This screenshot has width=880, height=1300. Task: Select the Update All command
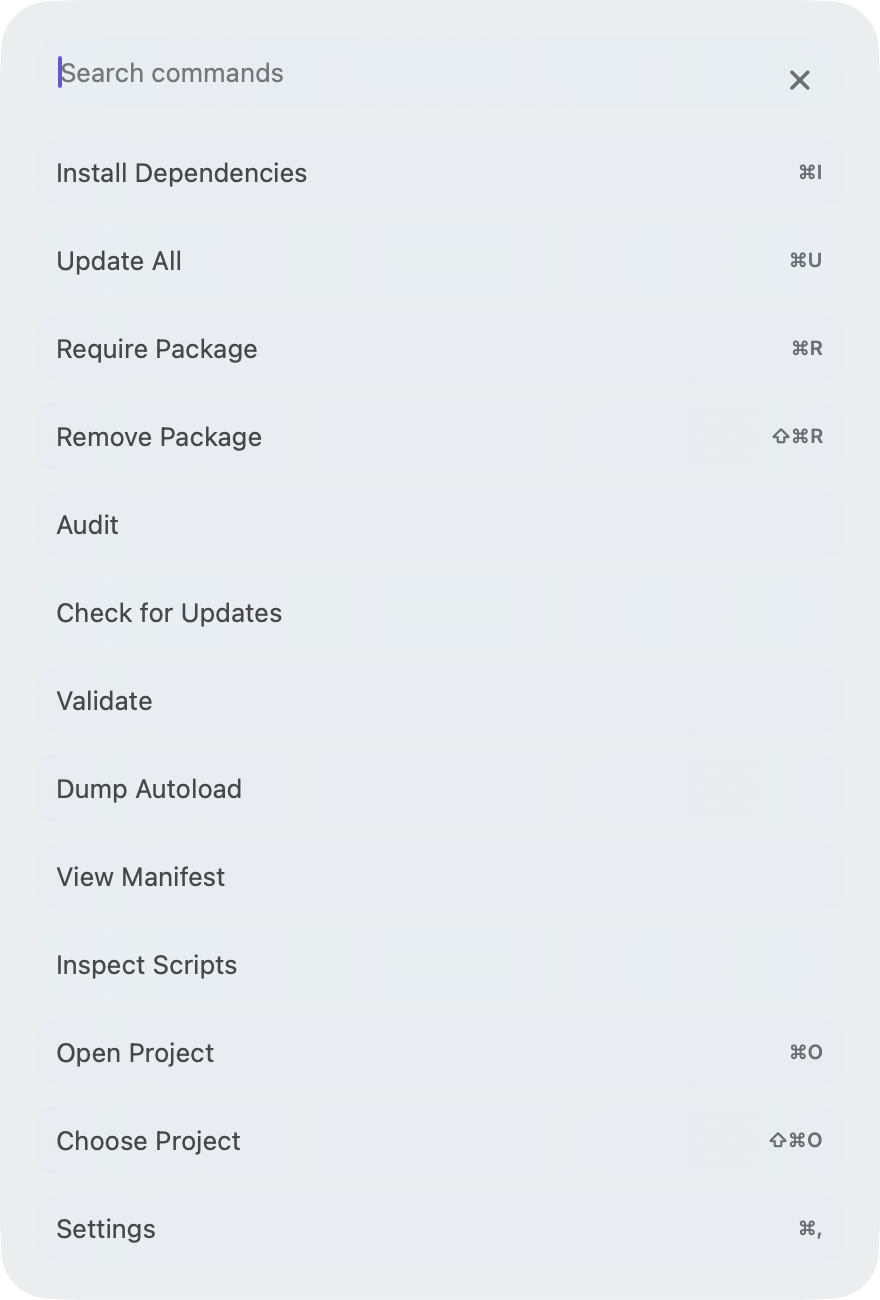pyautogui.click(x=440, y=261)
